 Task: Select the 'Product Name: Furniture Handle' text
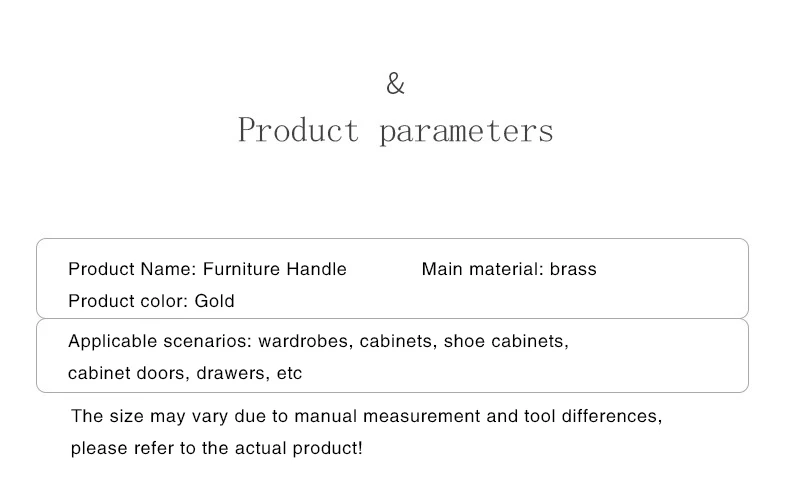(x=207, y=269)
